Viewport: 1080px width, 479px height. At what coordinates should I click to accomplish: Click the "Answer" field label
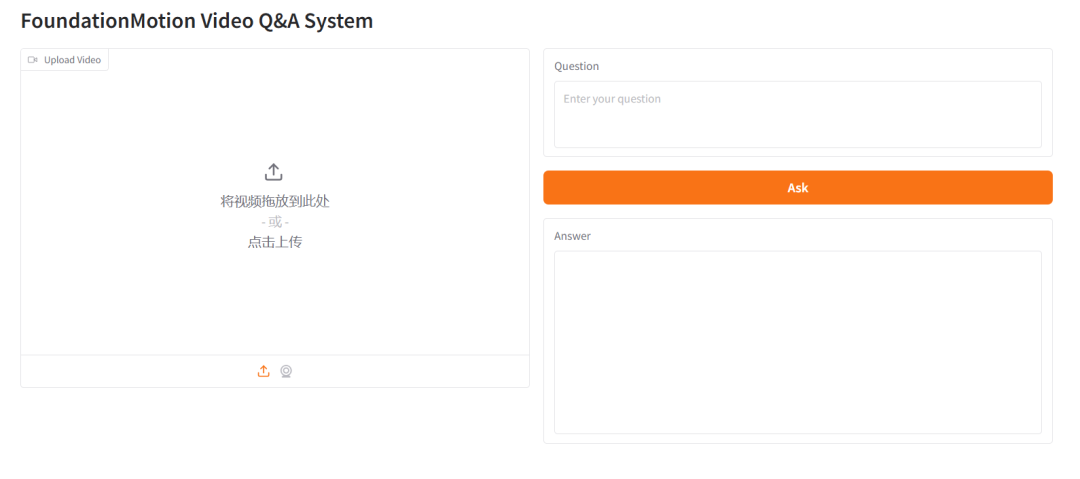click(x=572, y=236)
